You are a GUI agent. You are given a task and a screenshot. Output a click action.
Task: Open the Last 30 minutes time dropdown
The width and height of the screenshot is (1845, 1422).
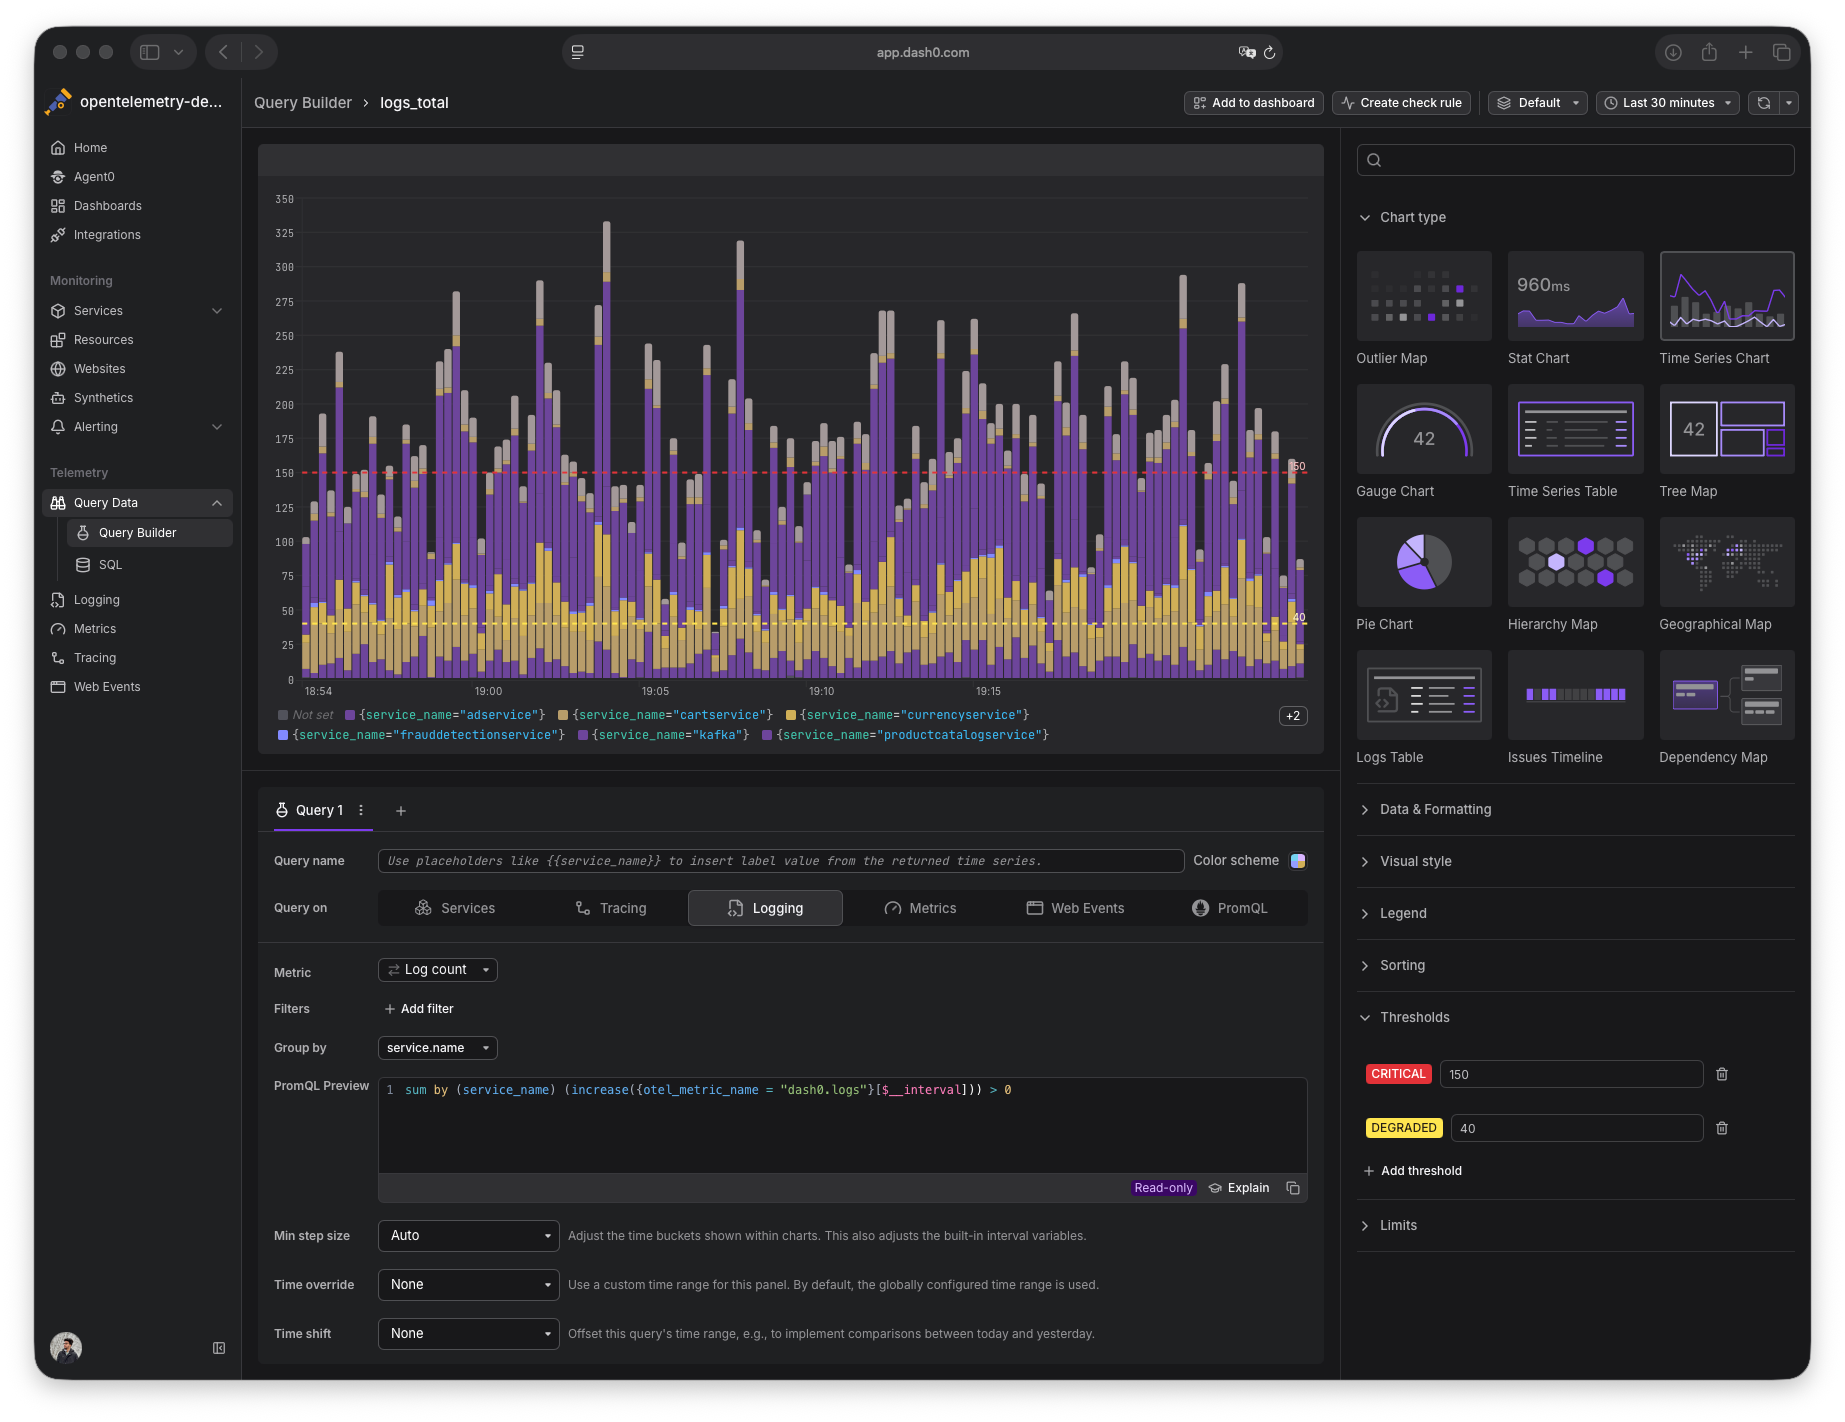click(x=1667, y=103)
